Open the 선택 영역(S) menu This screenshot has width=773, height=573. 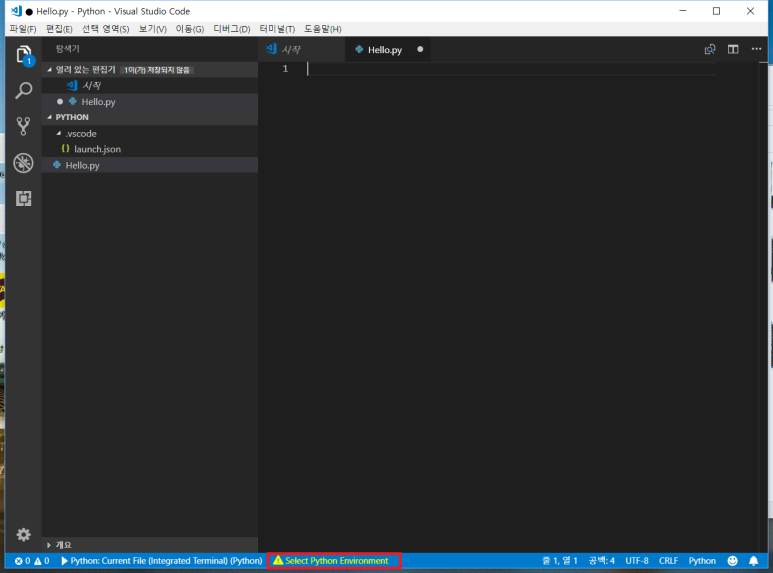(105, 29)
